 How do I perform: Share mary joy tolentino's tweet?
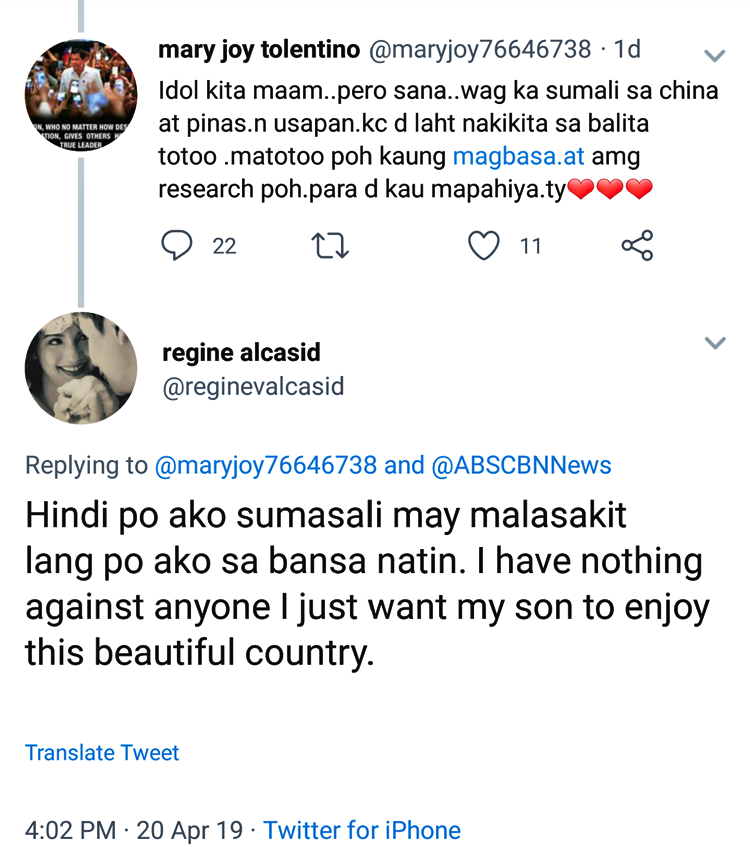[637, 245]
